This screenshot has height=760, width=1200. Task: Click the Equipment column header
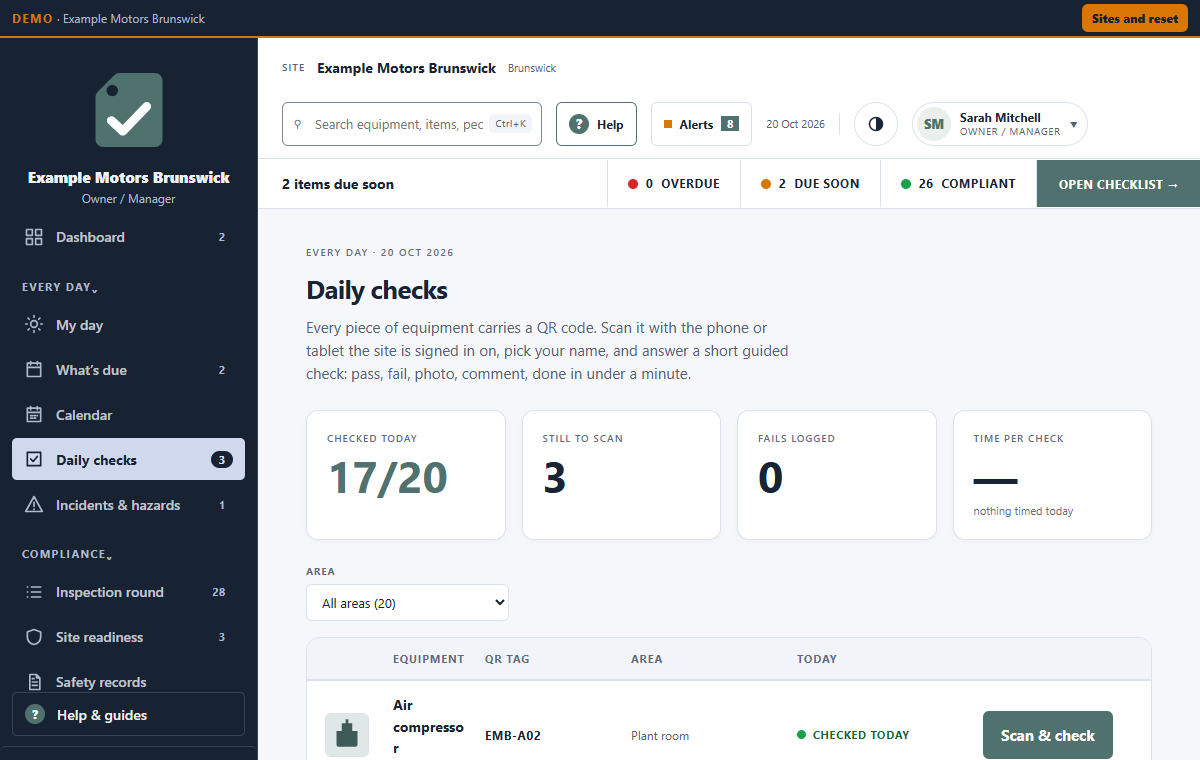[429, 659]
